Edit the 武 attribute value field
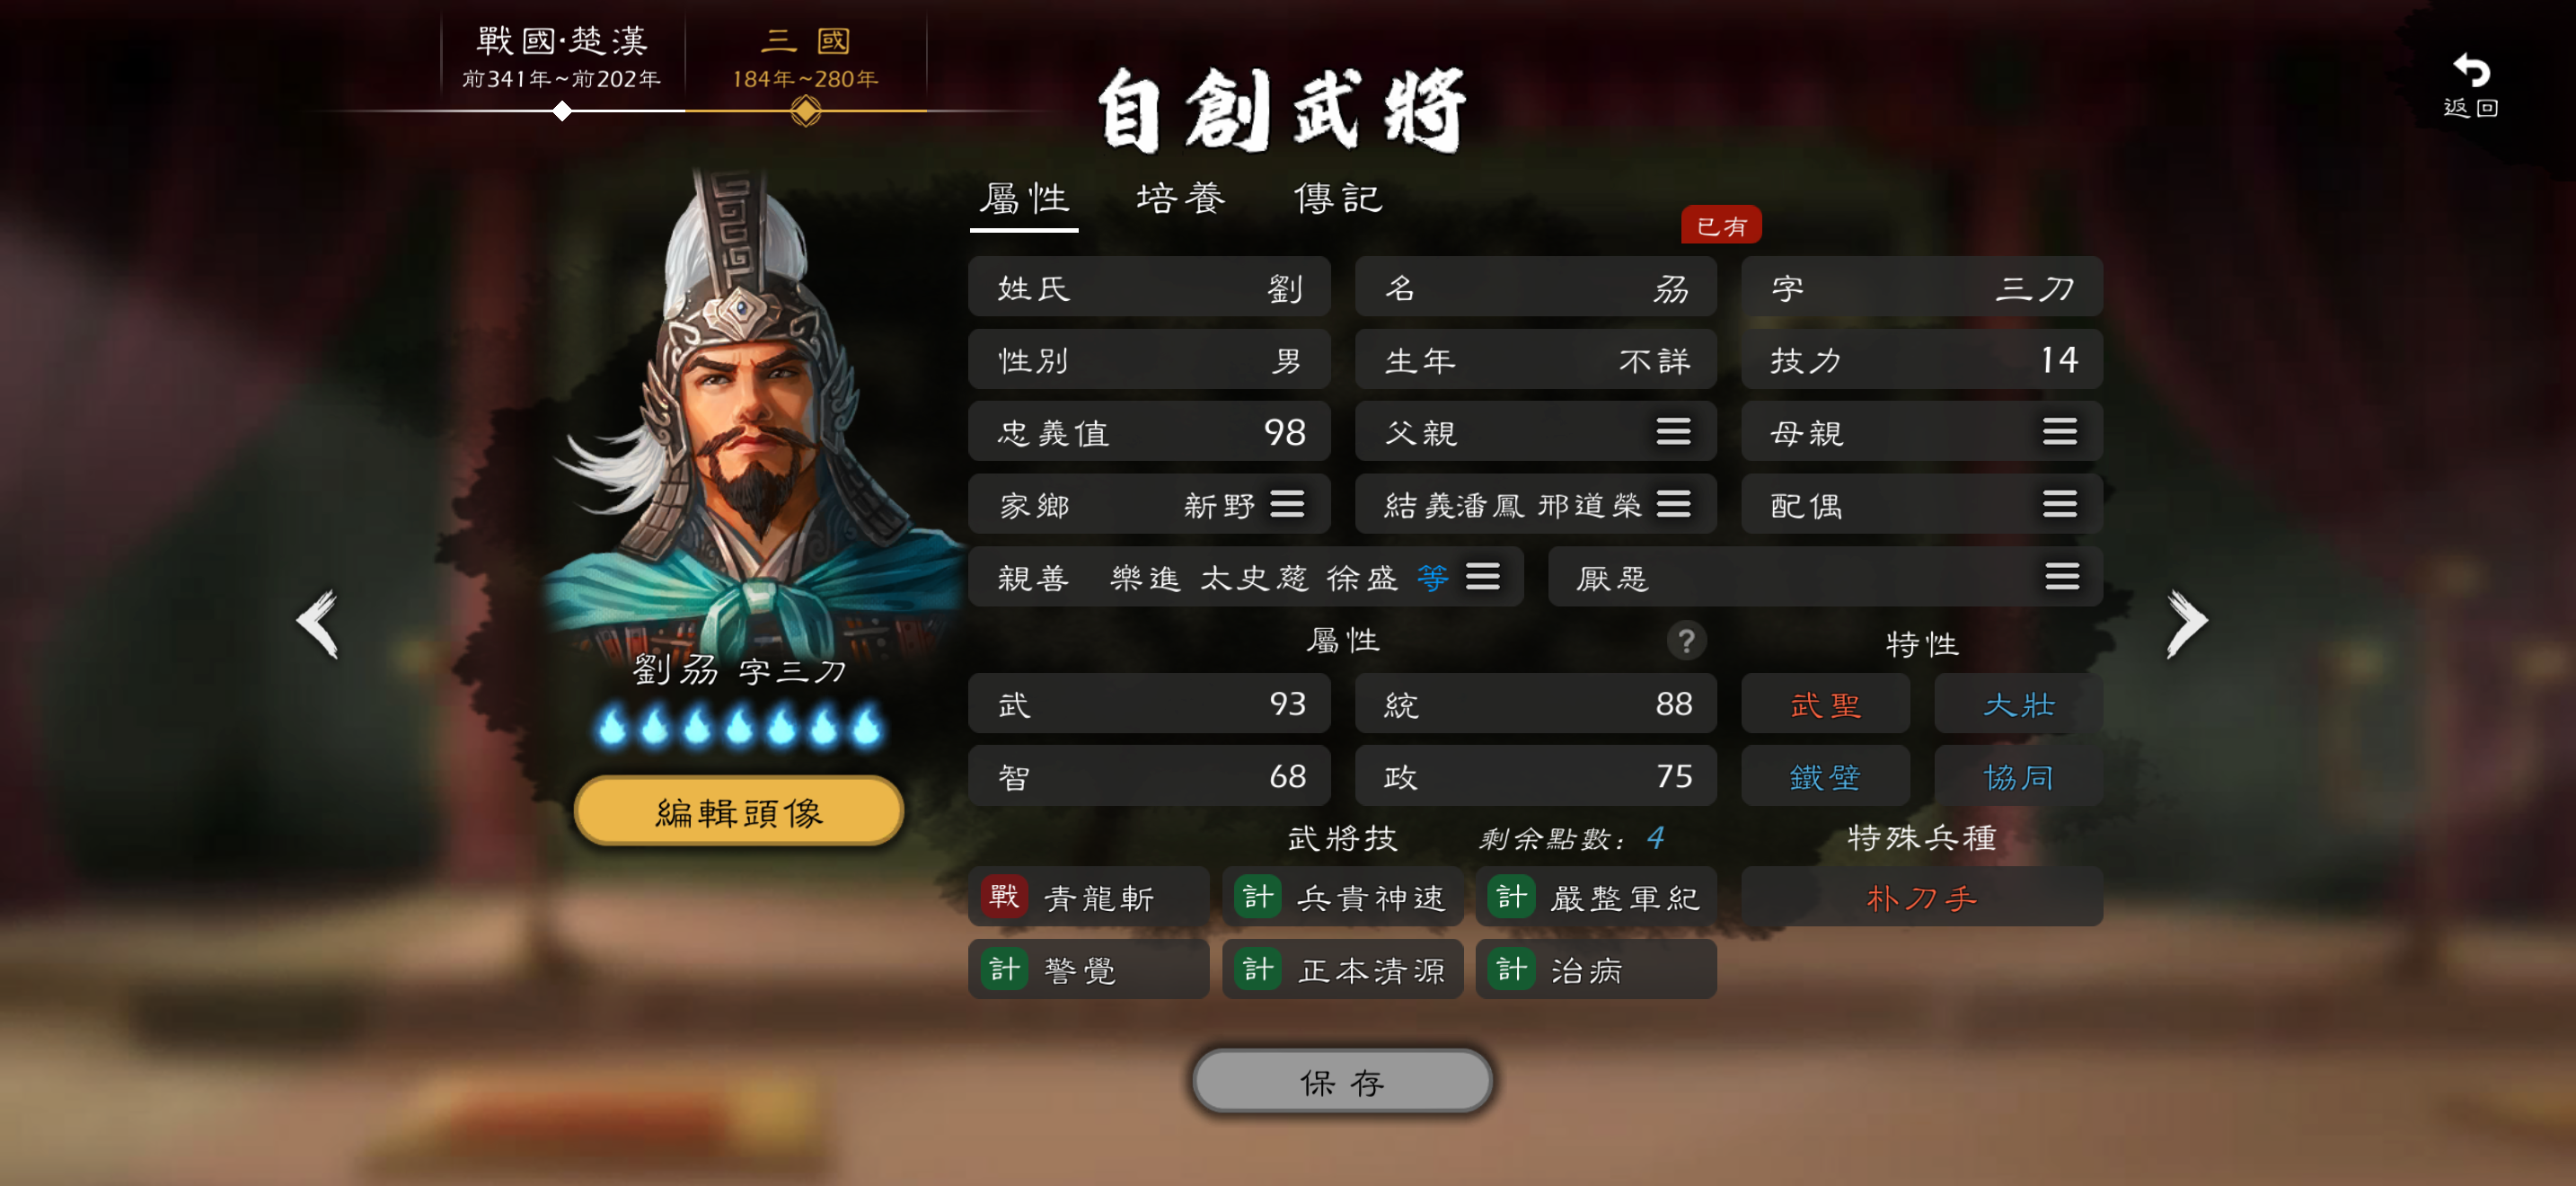Viewport: 2576px width, 1186px height. pos(1149,704)
